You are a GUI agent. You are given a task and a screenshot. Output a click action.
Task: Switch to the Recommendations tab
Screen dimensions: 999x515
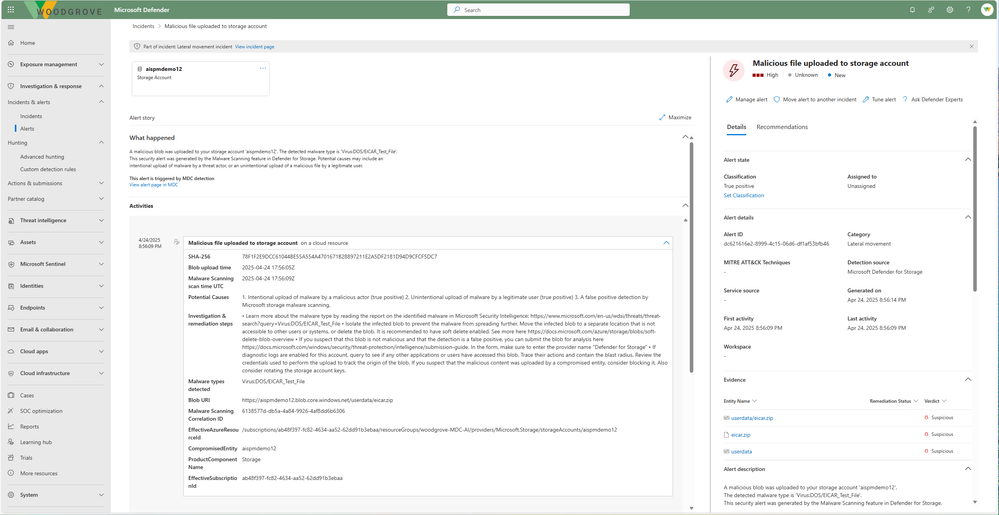point(782,127)
